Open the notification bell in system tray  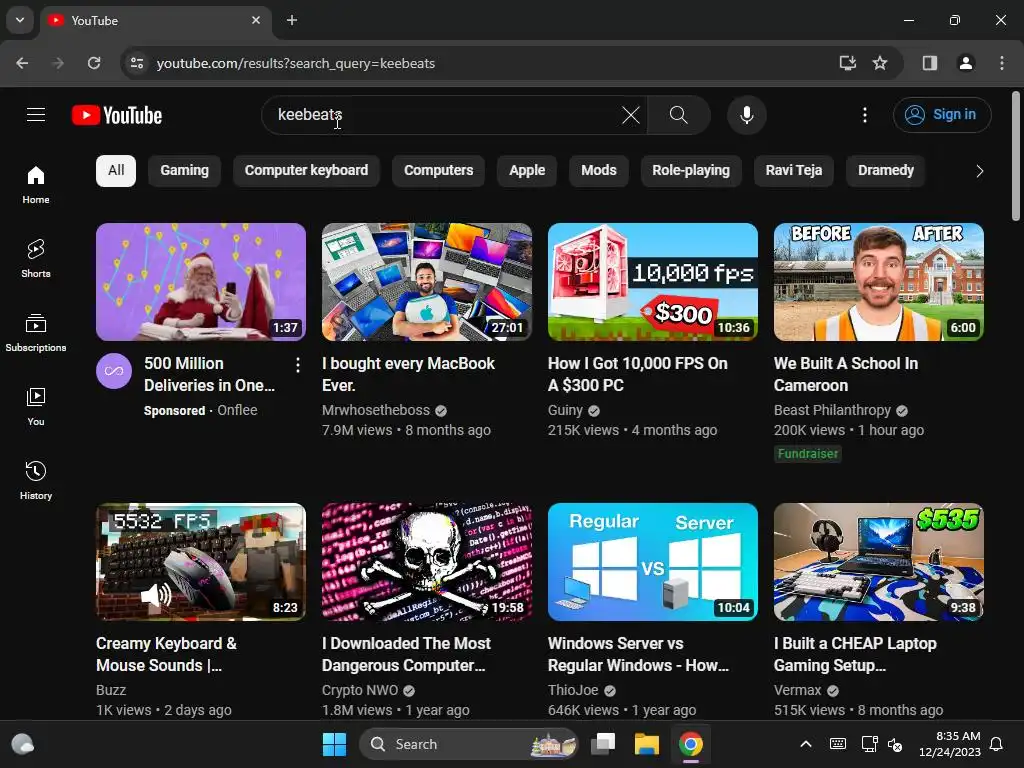click(x=997, y=744)
